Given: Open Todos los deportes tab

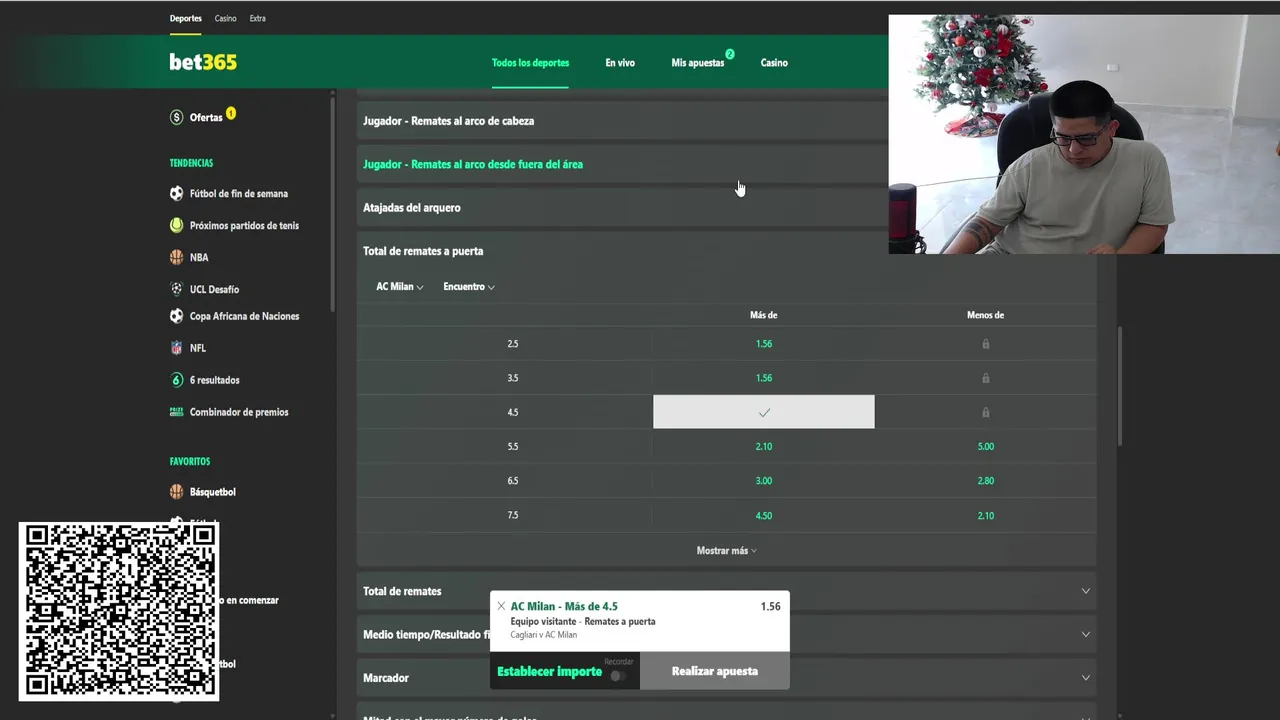Looking at the screenshot, I should pos(530,63).
